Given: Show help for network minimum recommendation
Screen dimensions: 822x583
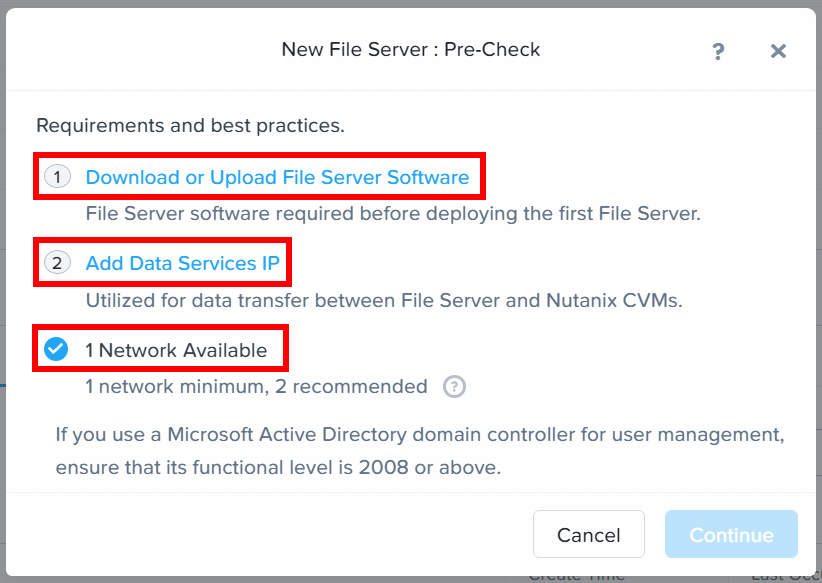Looking at the screenshot, I should pyautogui.click(x=454, y=386).
